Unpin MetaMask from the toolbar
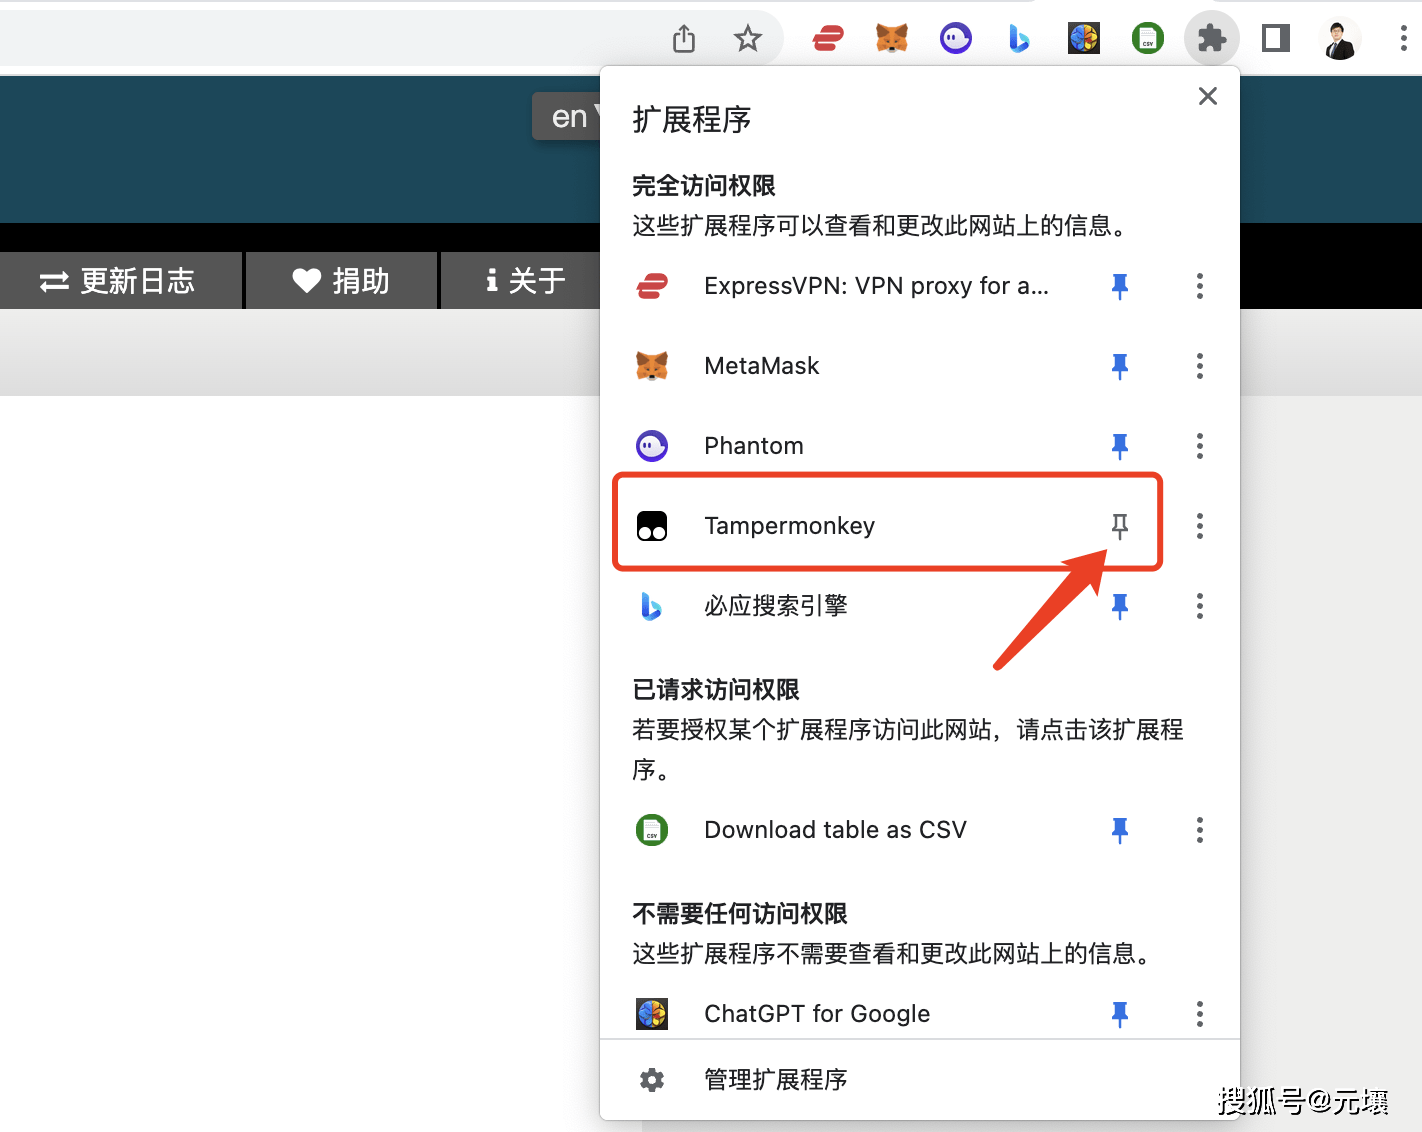1422x1132 pixels. click(1120, 366)
